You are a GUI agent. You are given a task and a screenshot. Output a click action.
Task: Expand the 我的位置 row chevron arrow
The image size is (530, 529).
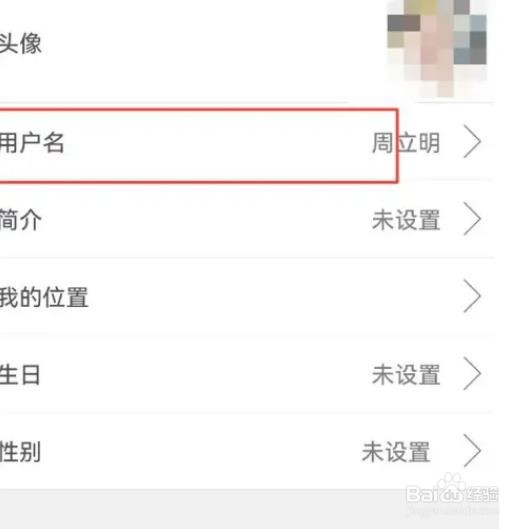(472, 296)
